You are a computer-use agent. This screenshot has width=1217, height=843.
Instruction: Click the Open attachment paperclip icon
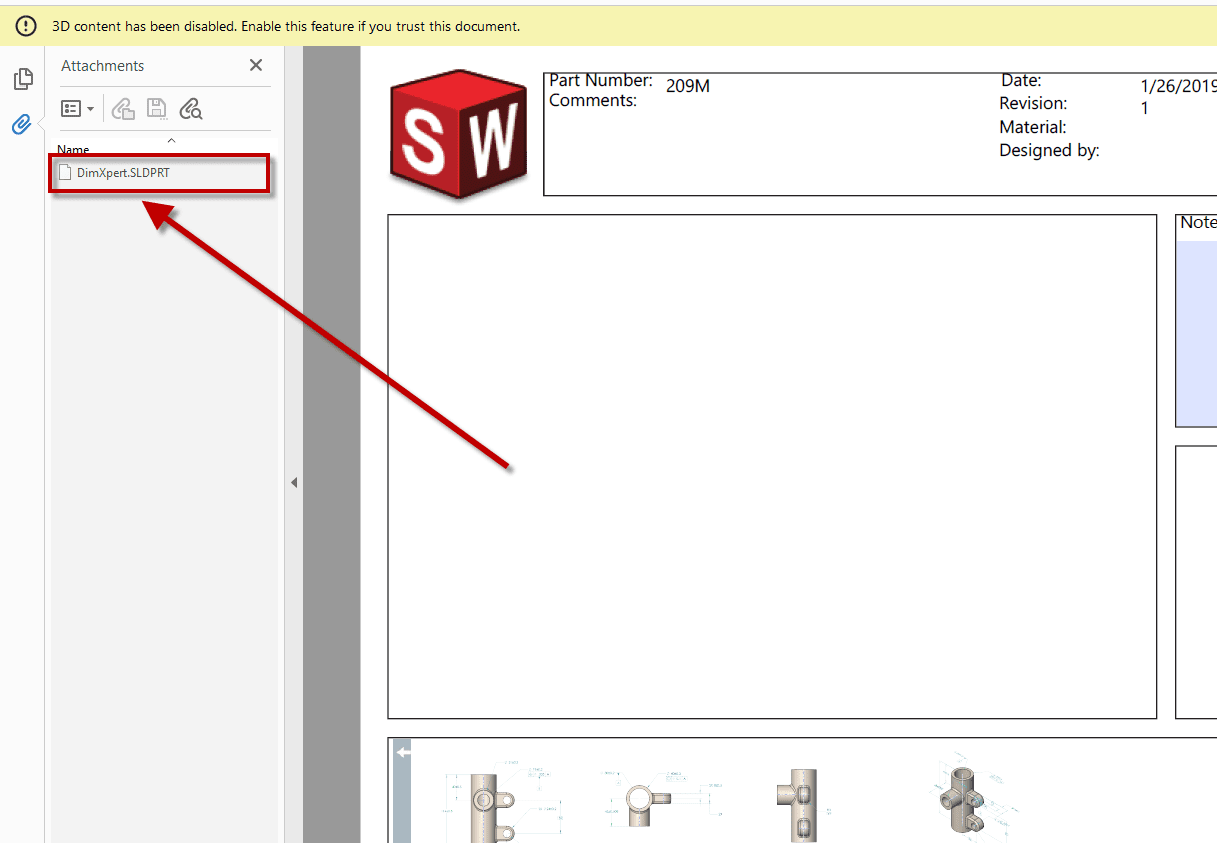click(x=123, y=108)
